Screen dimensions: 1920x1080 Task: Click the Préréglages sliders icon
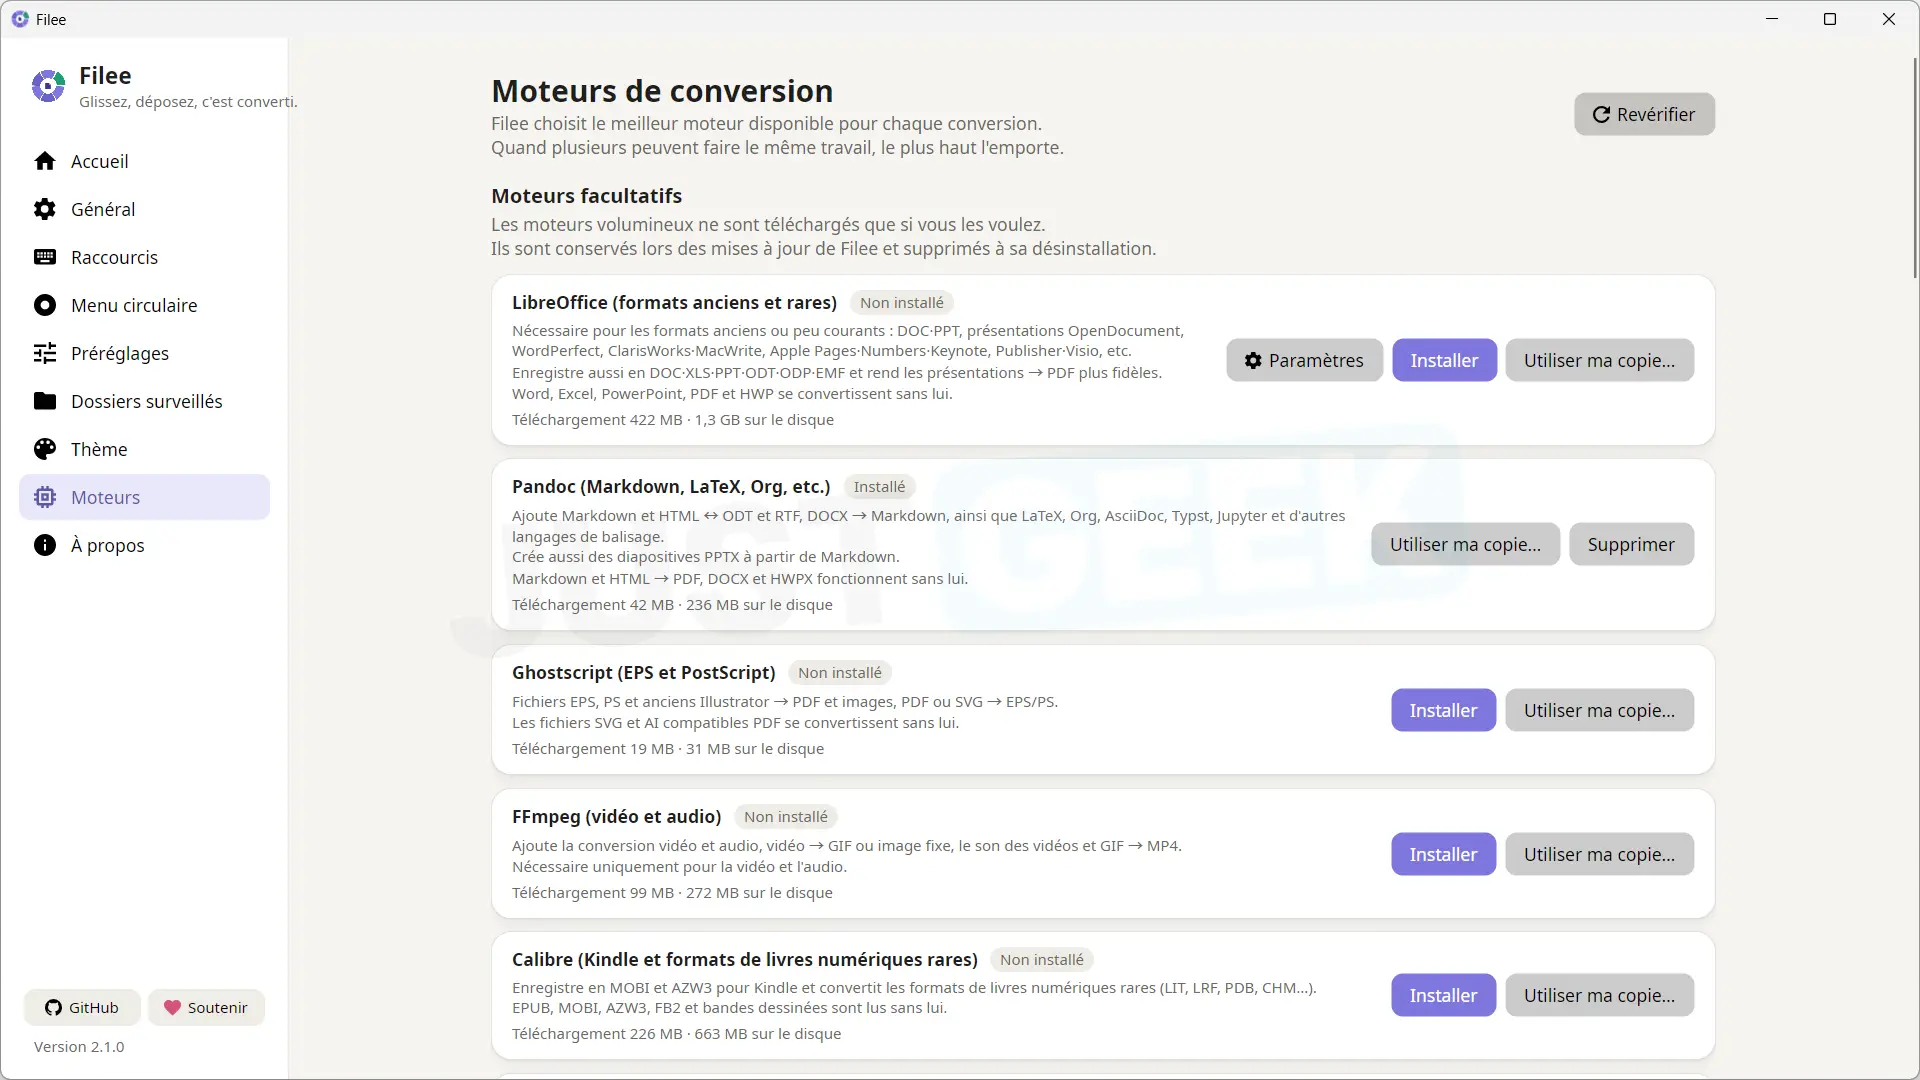[45, 353]
